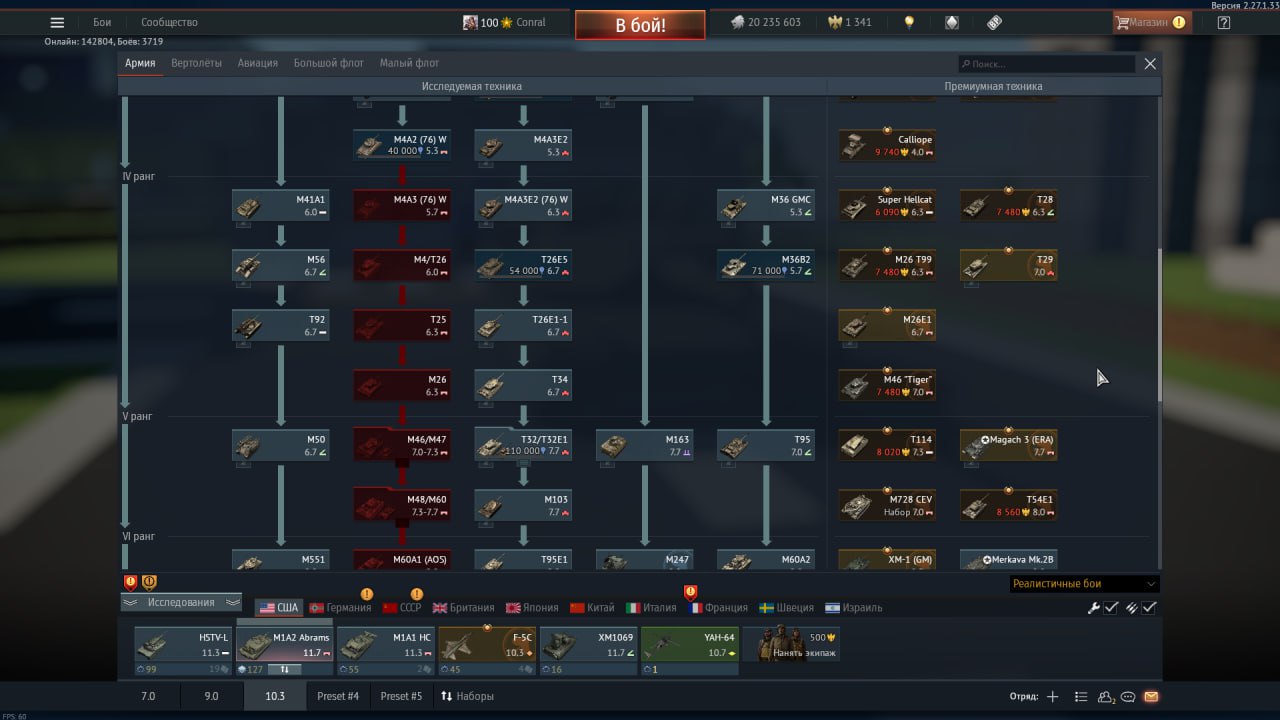Viewport: 1280px width, 720px height.
Task: Start battle with В бой! button
Action: coord(640,25)
